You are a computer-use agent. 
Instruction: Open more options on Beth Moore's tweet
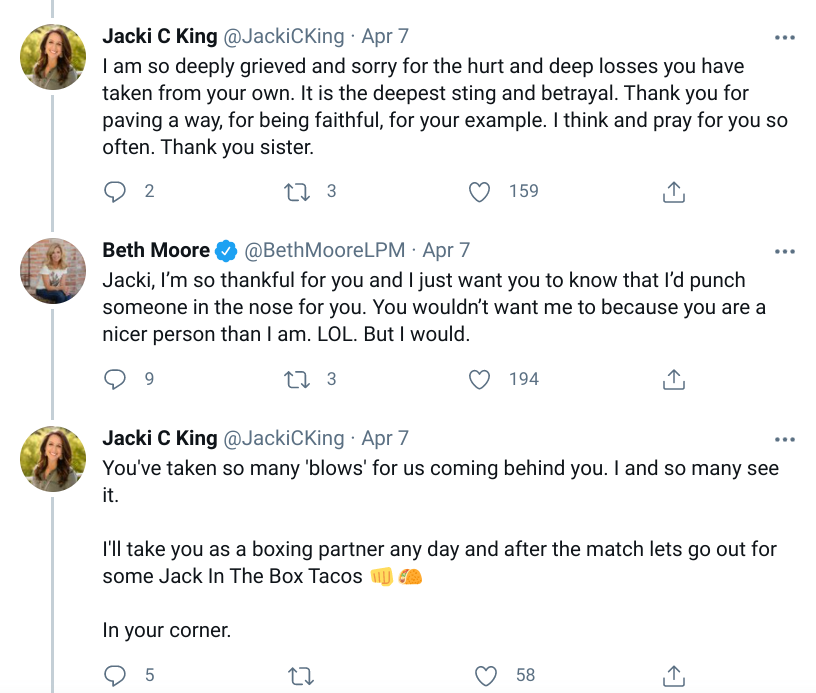(x=785, y=250)
